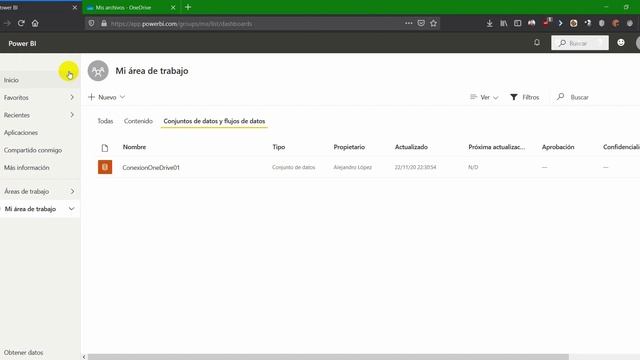Open the Ver view options dropdown
The height and width of the screenshot is (360, 640).
pos(484,97)
